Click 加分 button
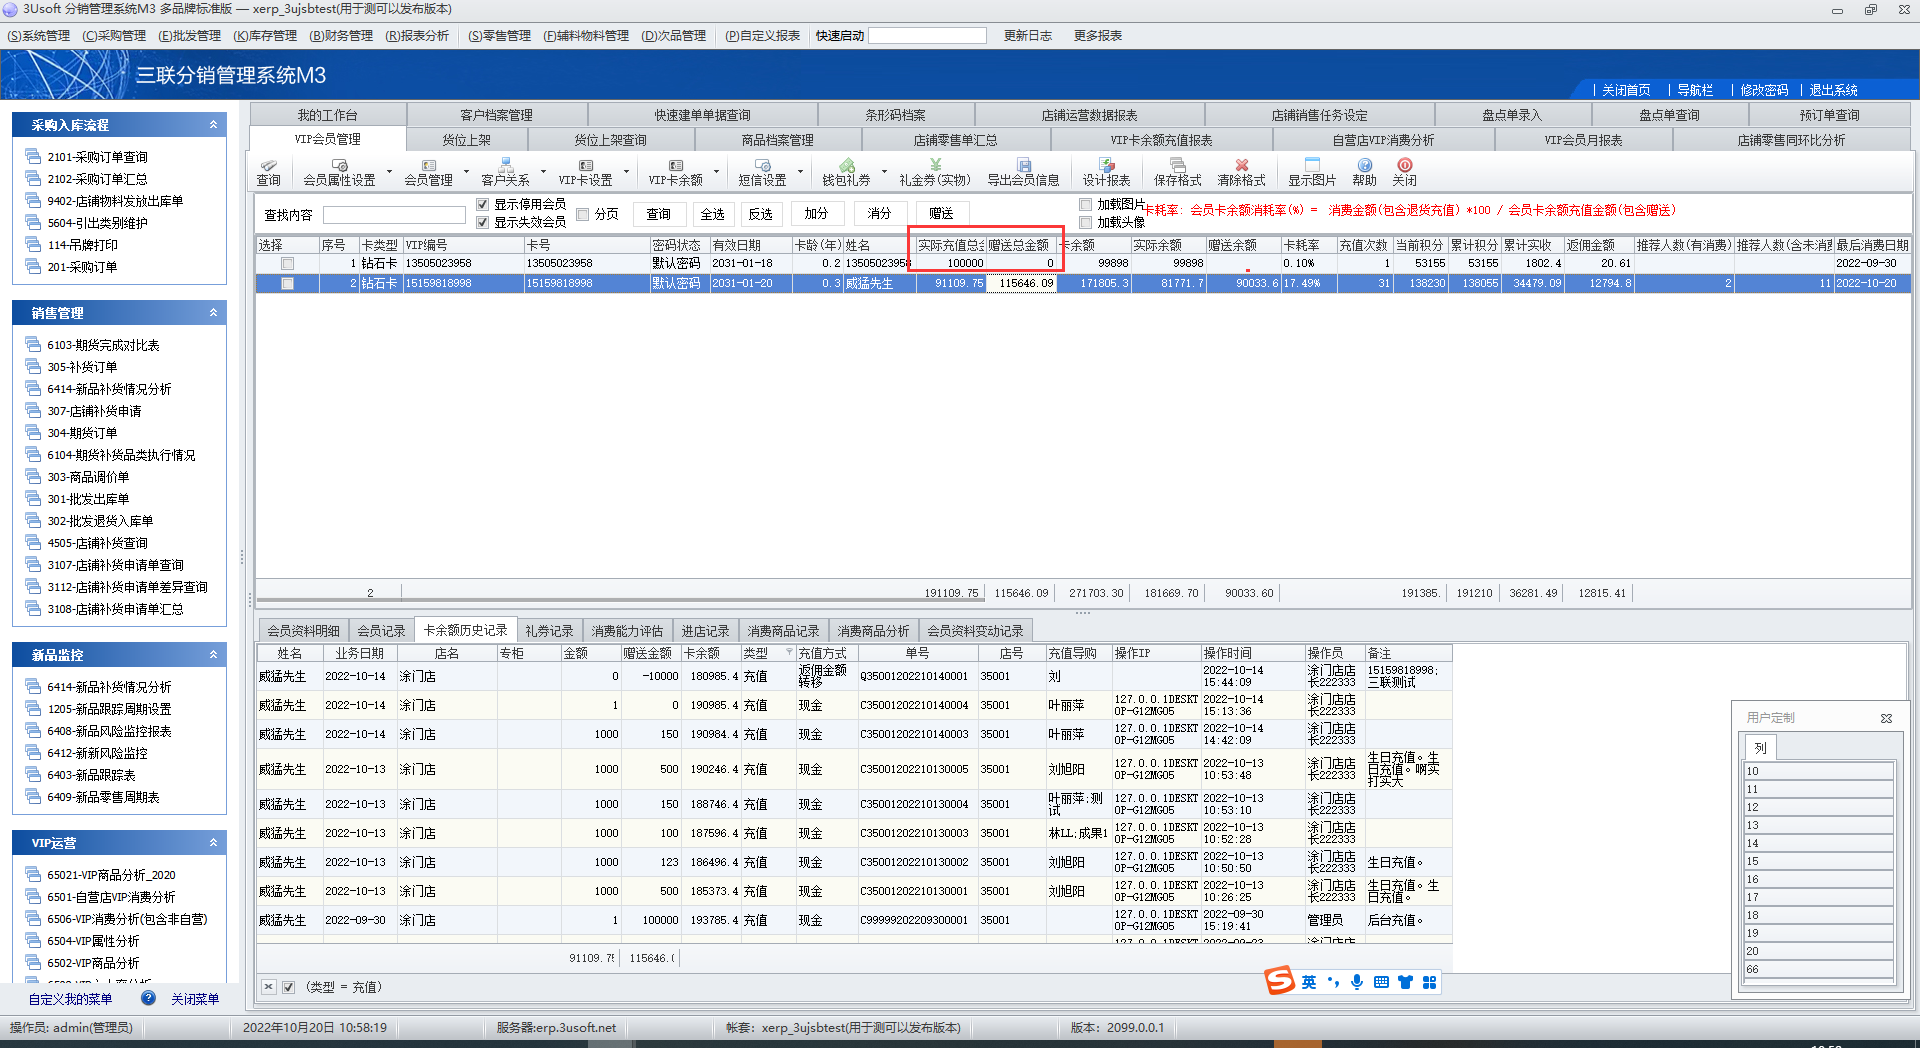The height and width of the screenshot is (1048, 1920). (816, 214)
